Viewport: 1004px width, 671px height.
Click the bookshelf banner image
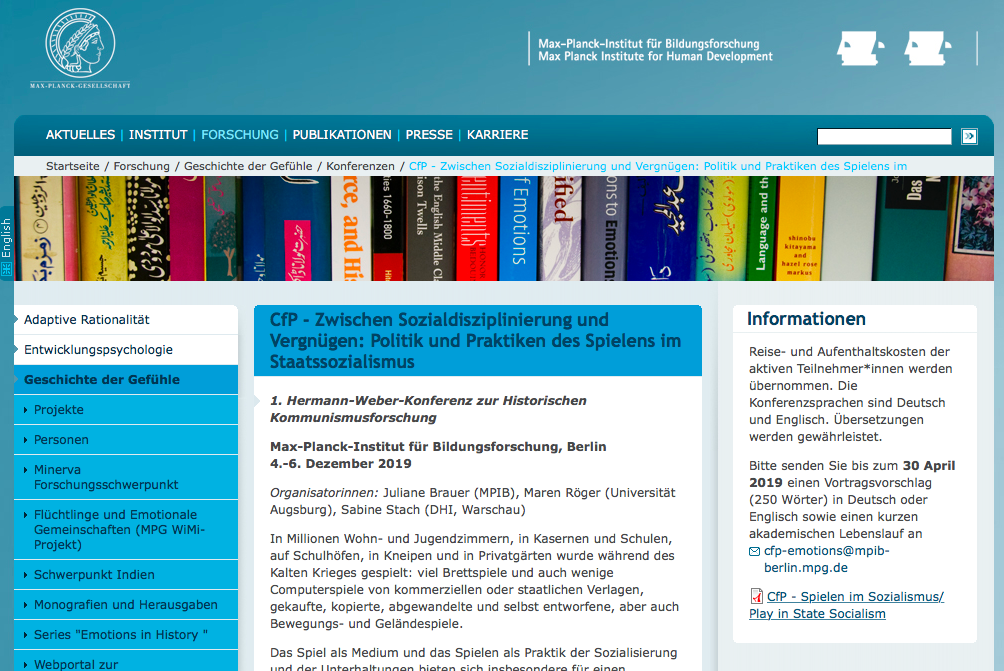click(504, 229)
